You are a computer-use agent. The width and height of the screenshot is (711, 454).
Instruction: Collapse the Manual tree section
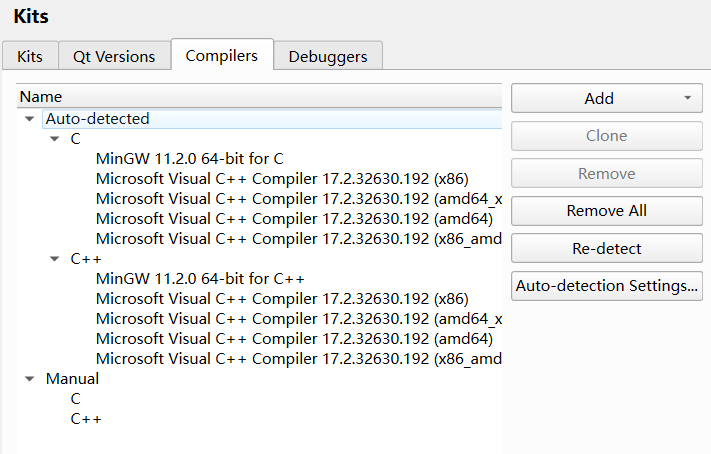coord(30,379)
